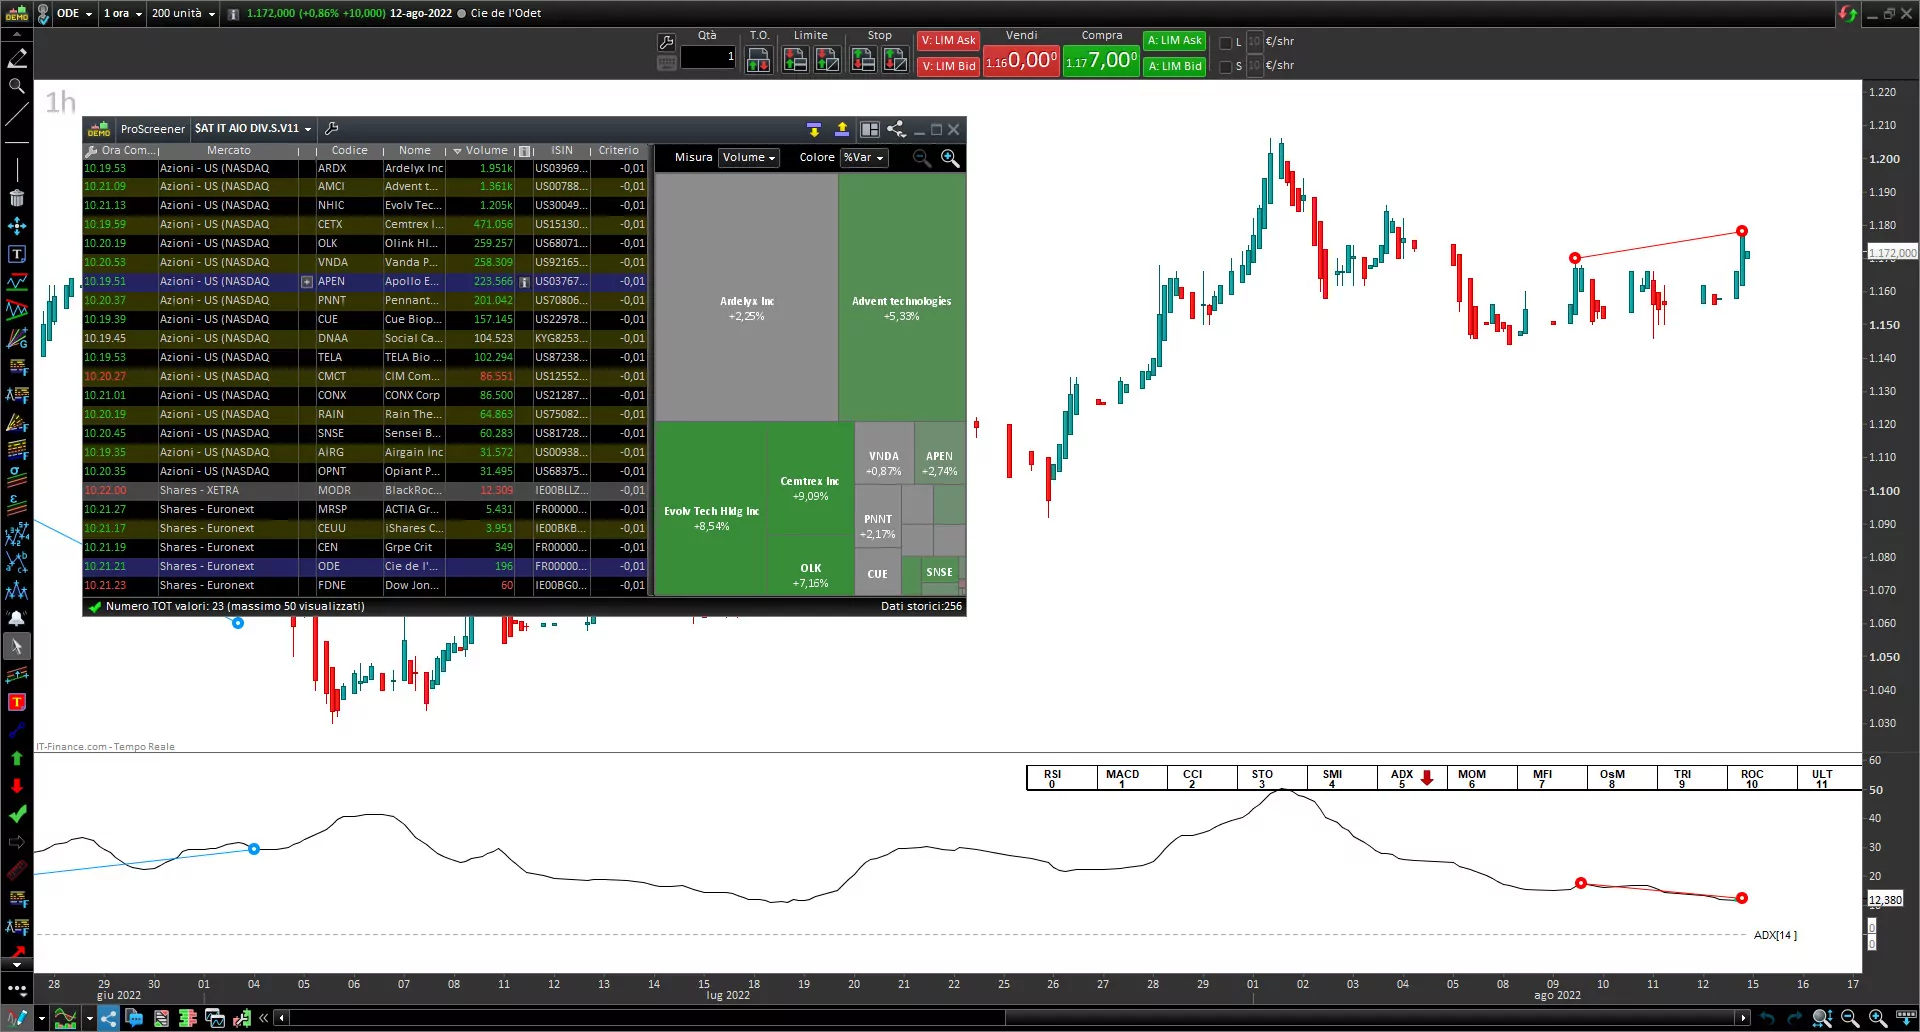Open trading panel wrench settings
The width and height of the screenshot is (1920, 1032).
click(x=667, y=42)
